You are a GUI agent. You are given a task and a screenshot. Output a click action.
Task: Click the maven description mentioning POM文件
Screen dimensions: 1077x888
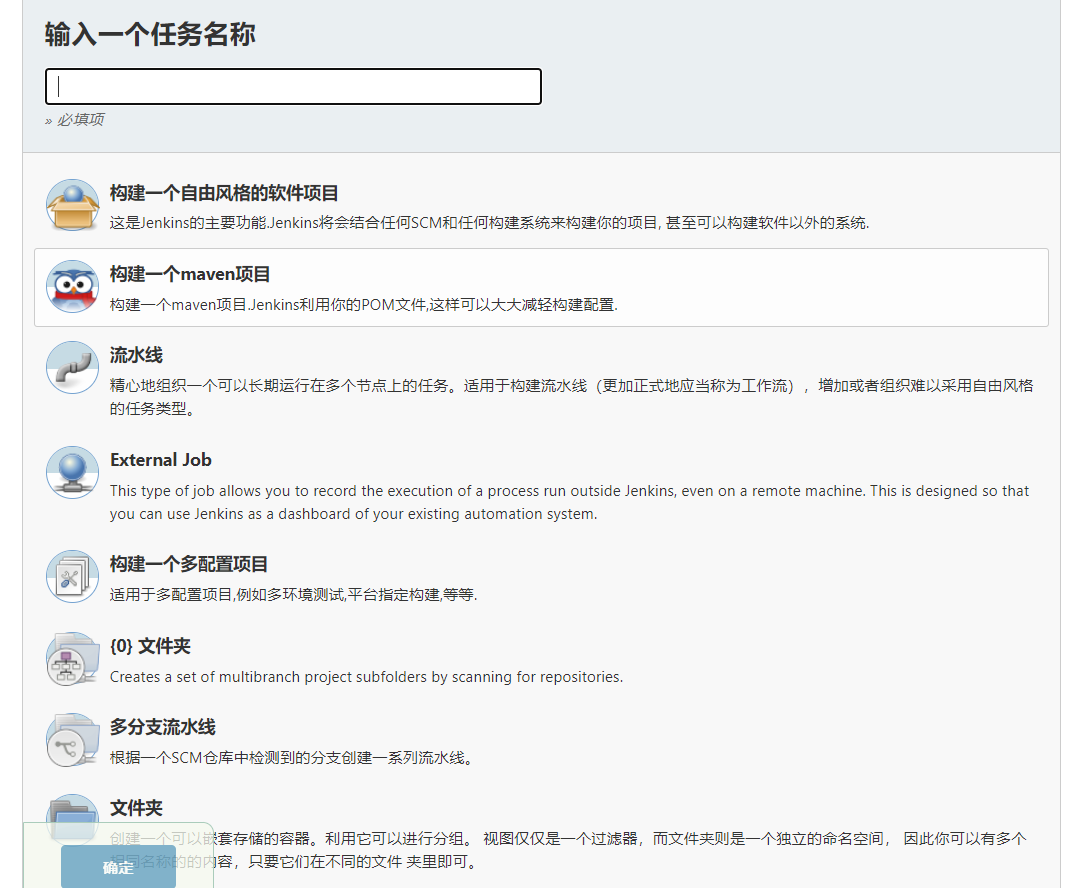click(x=364, y=305)
